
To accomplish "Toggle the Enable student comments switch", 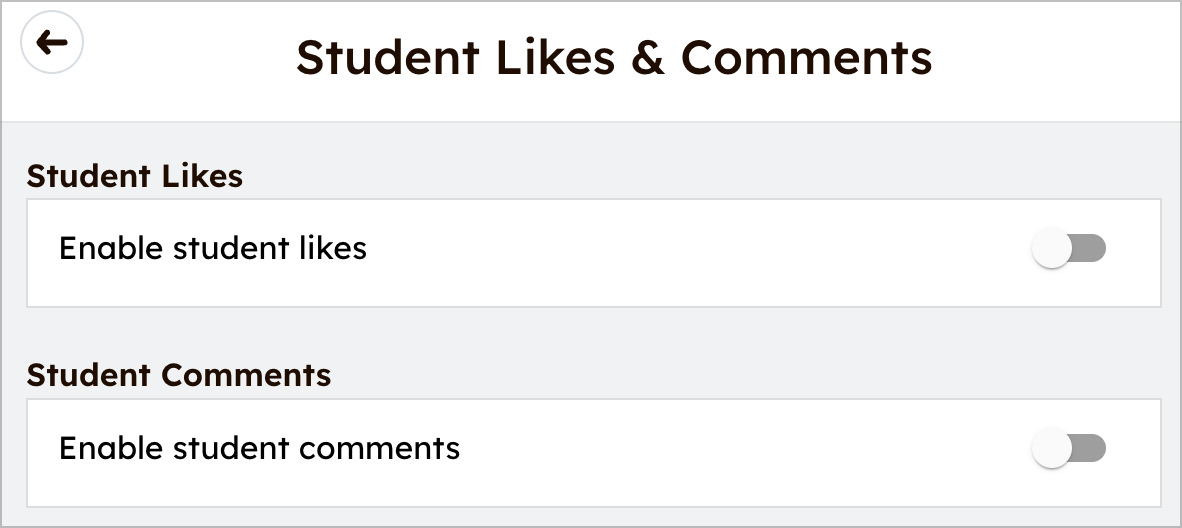I will click(x=1068, y=449).
